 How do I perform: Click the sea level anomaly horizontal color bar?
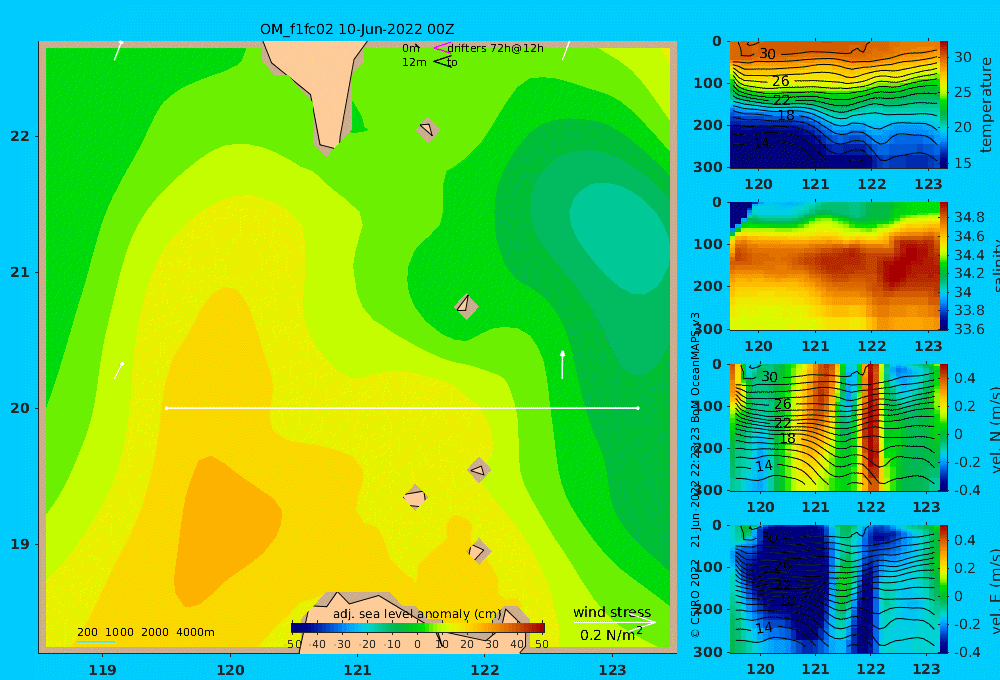[418, 627]
